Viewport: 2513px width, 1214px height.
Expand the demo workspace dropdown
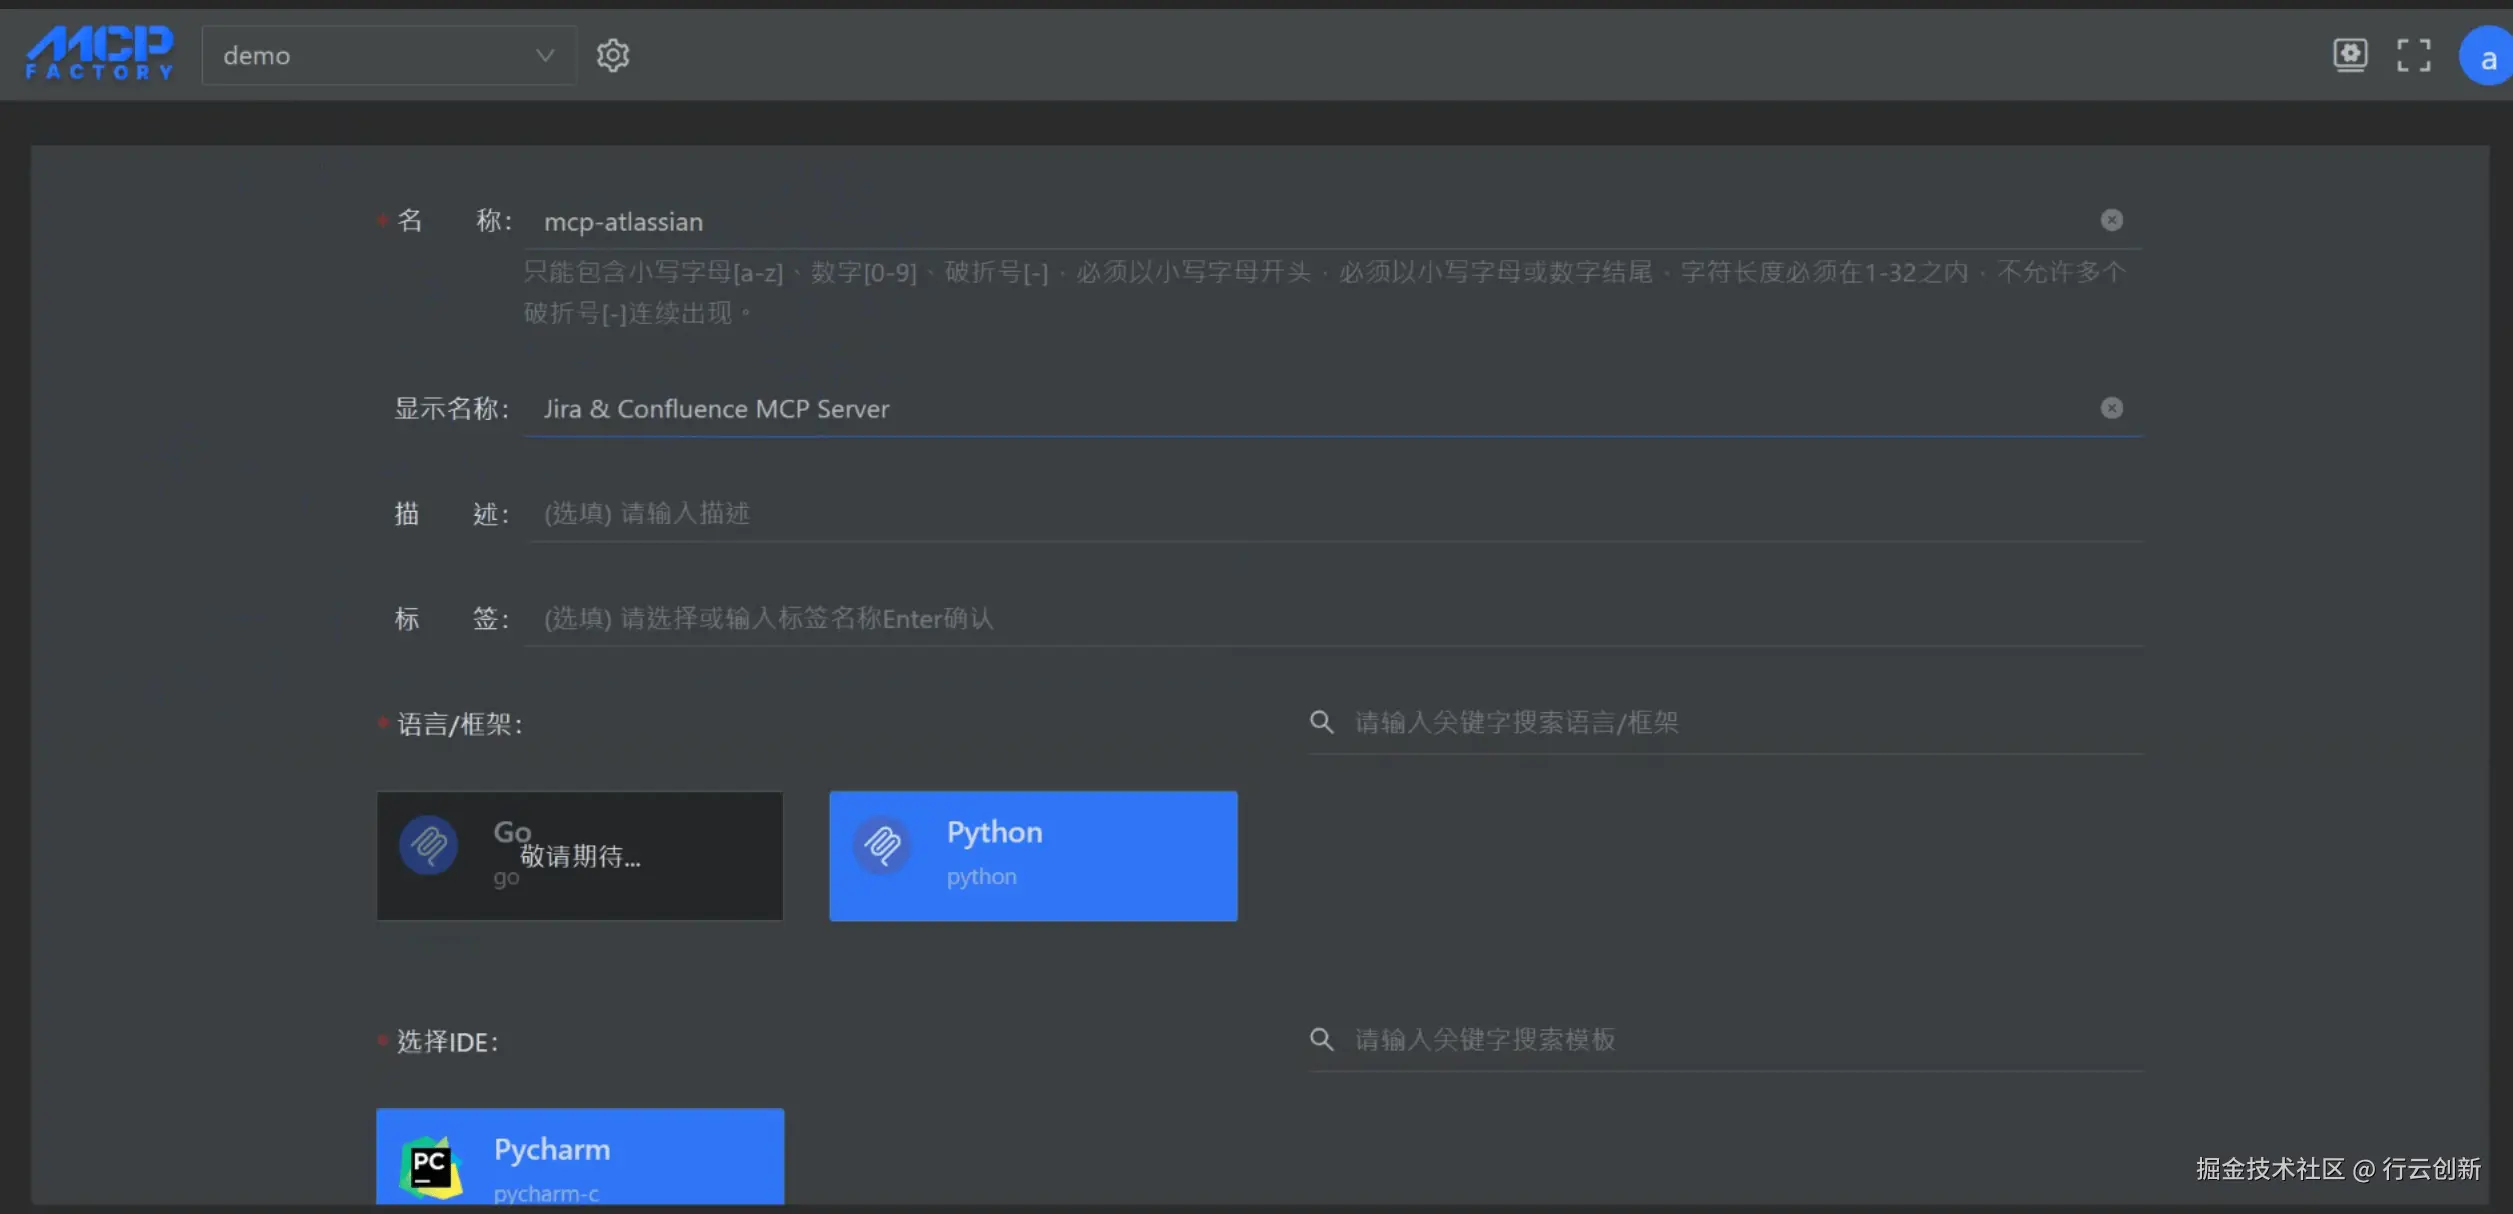tap(380, 56)
